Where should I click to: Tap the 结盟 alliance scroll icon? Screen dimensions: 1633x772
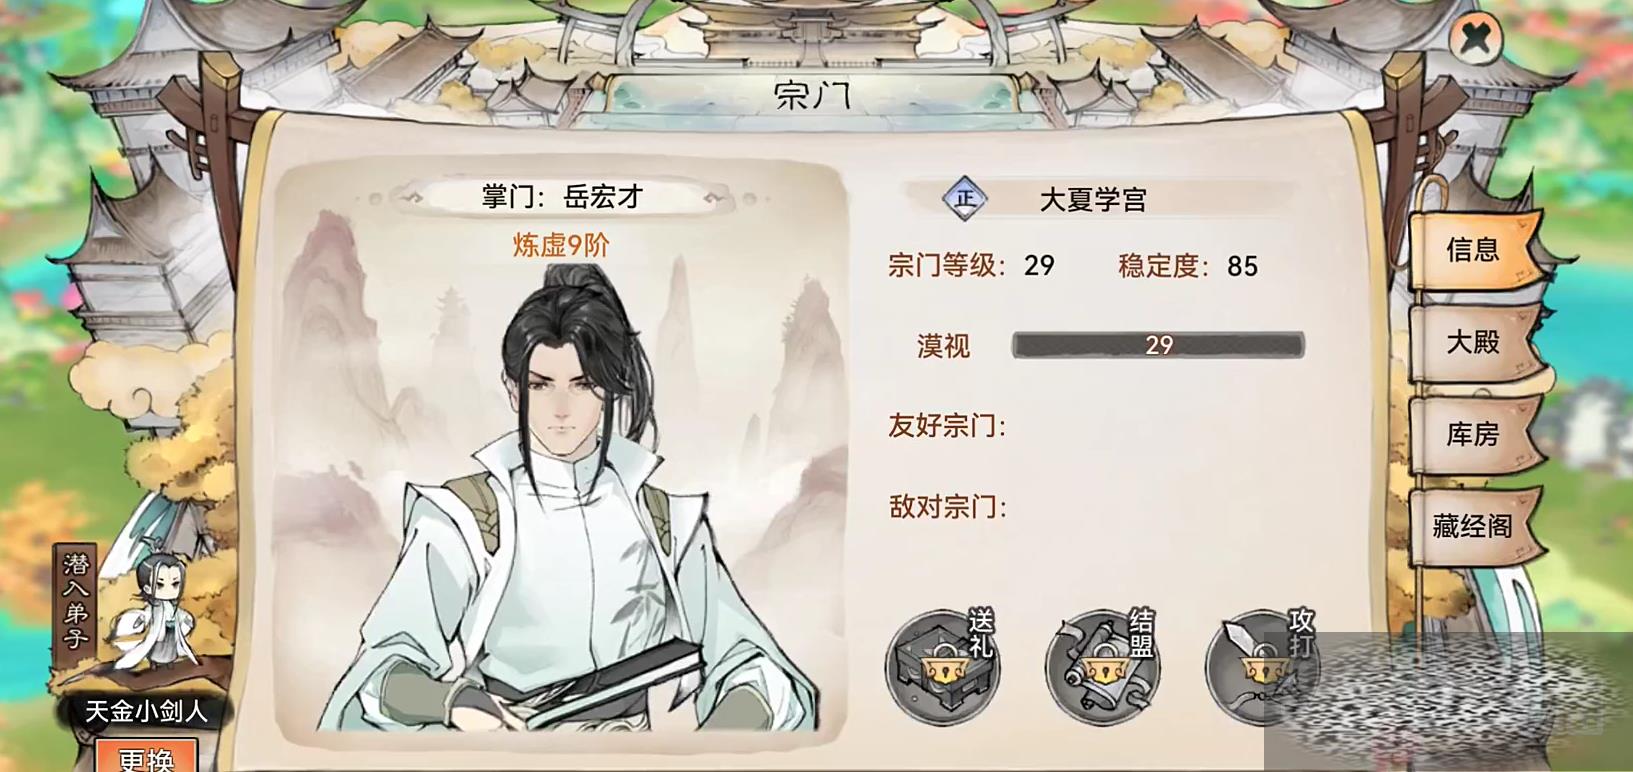pyautogui.click(x=1103, y=665)
